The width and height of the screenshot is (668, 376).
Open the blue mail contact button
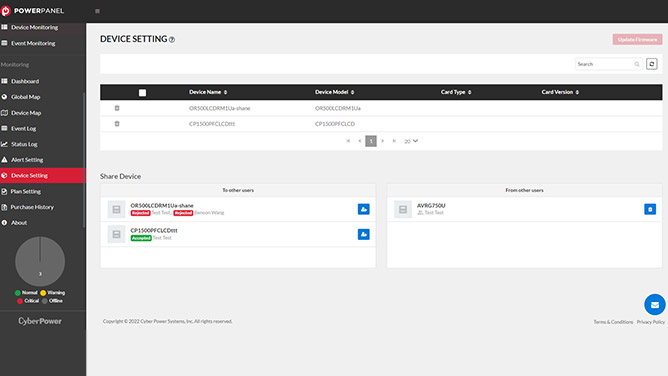click(655, 304)
